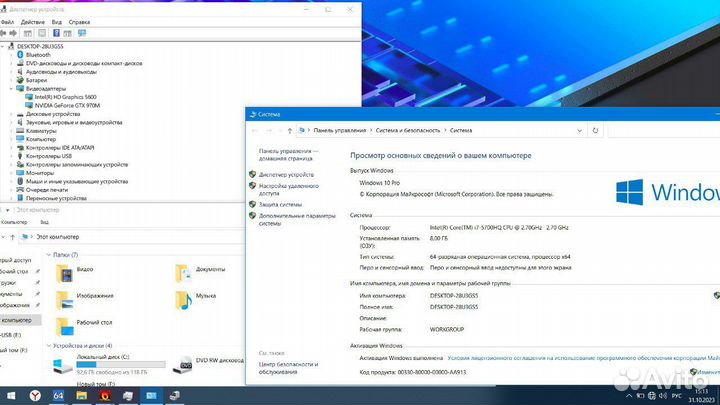Click Система и безопасность breadcrumb

pos(408,130)
